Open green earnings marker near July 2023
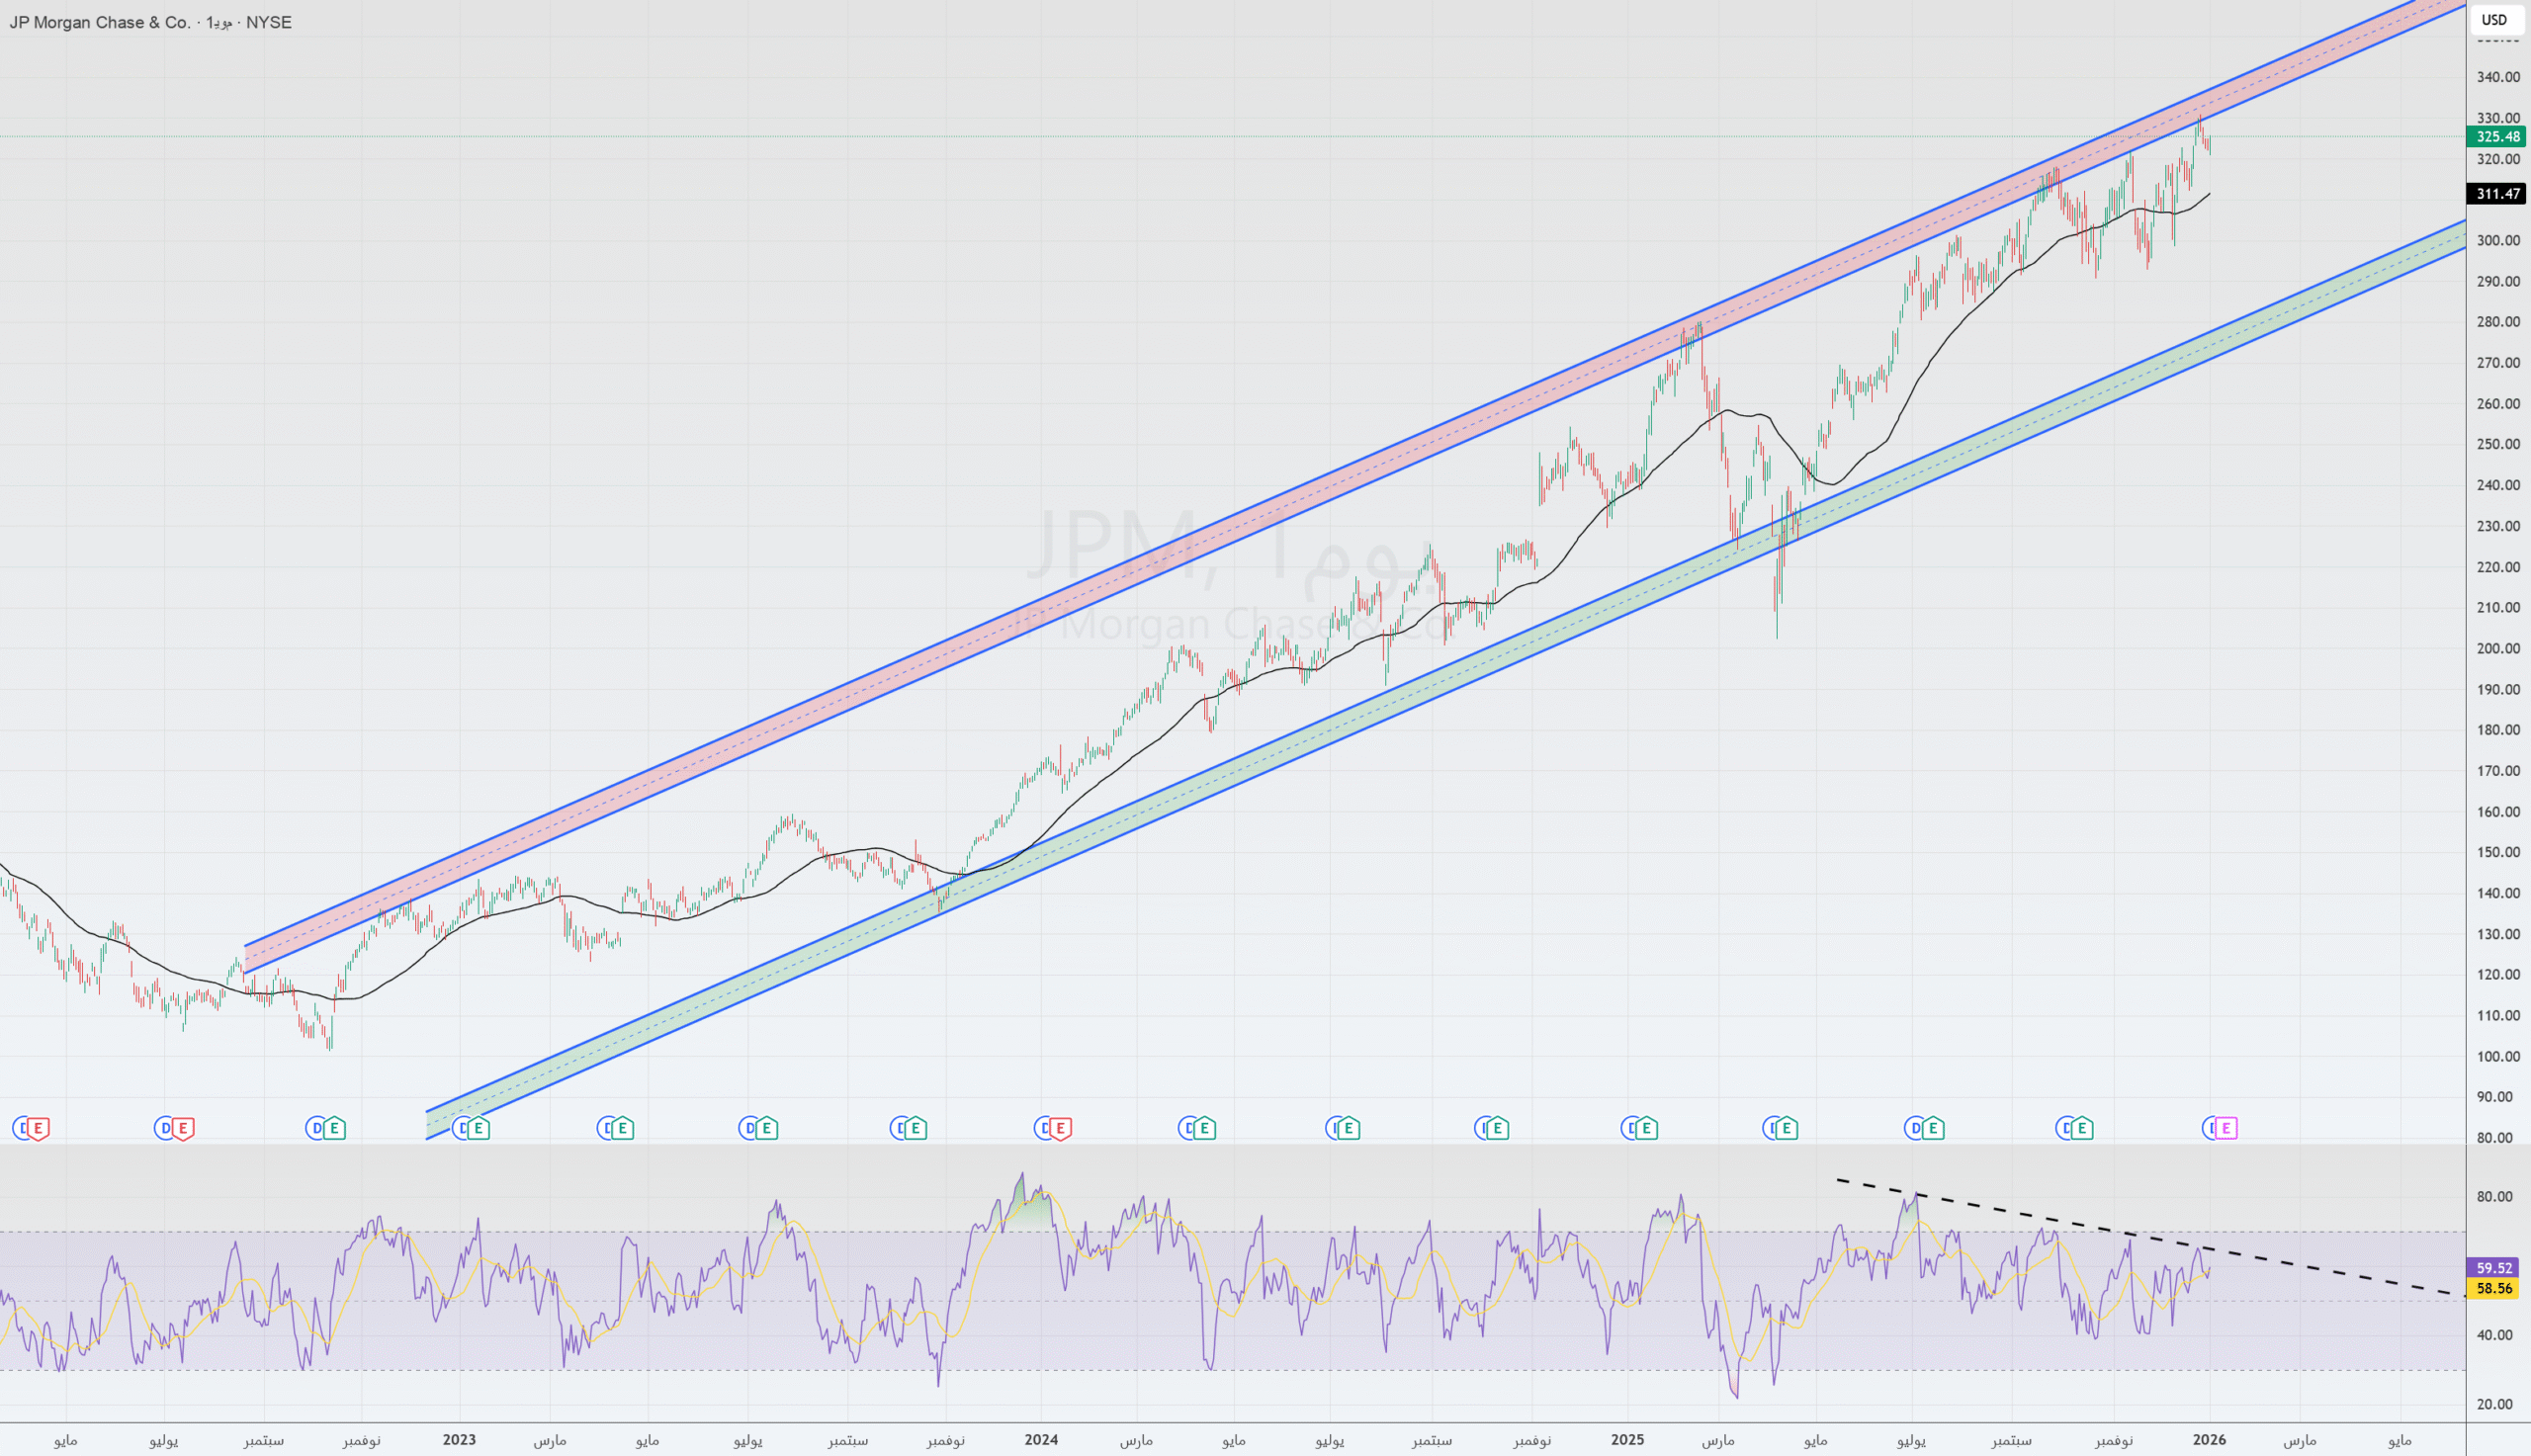The height and width of the screenshot is (1456, 2531). (767, 1128)
